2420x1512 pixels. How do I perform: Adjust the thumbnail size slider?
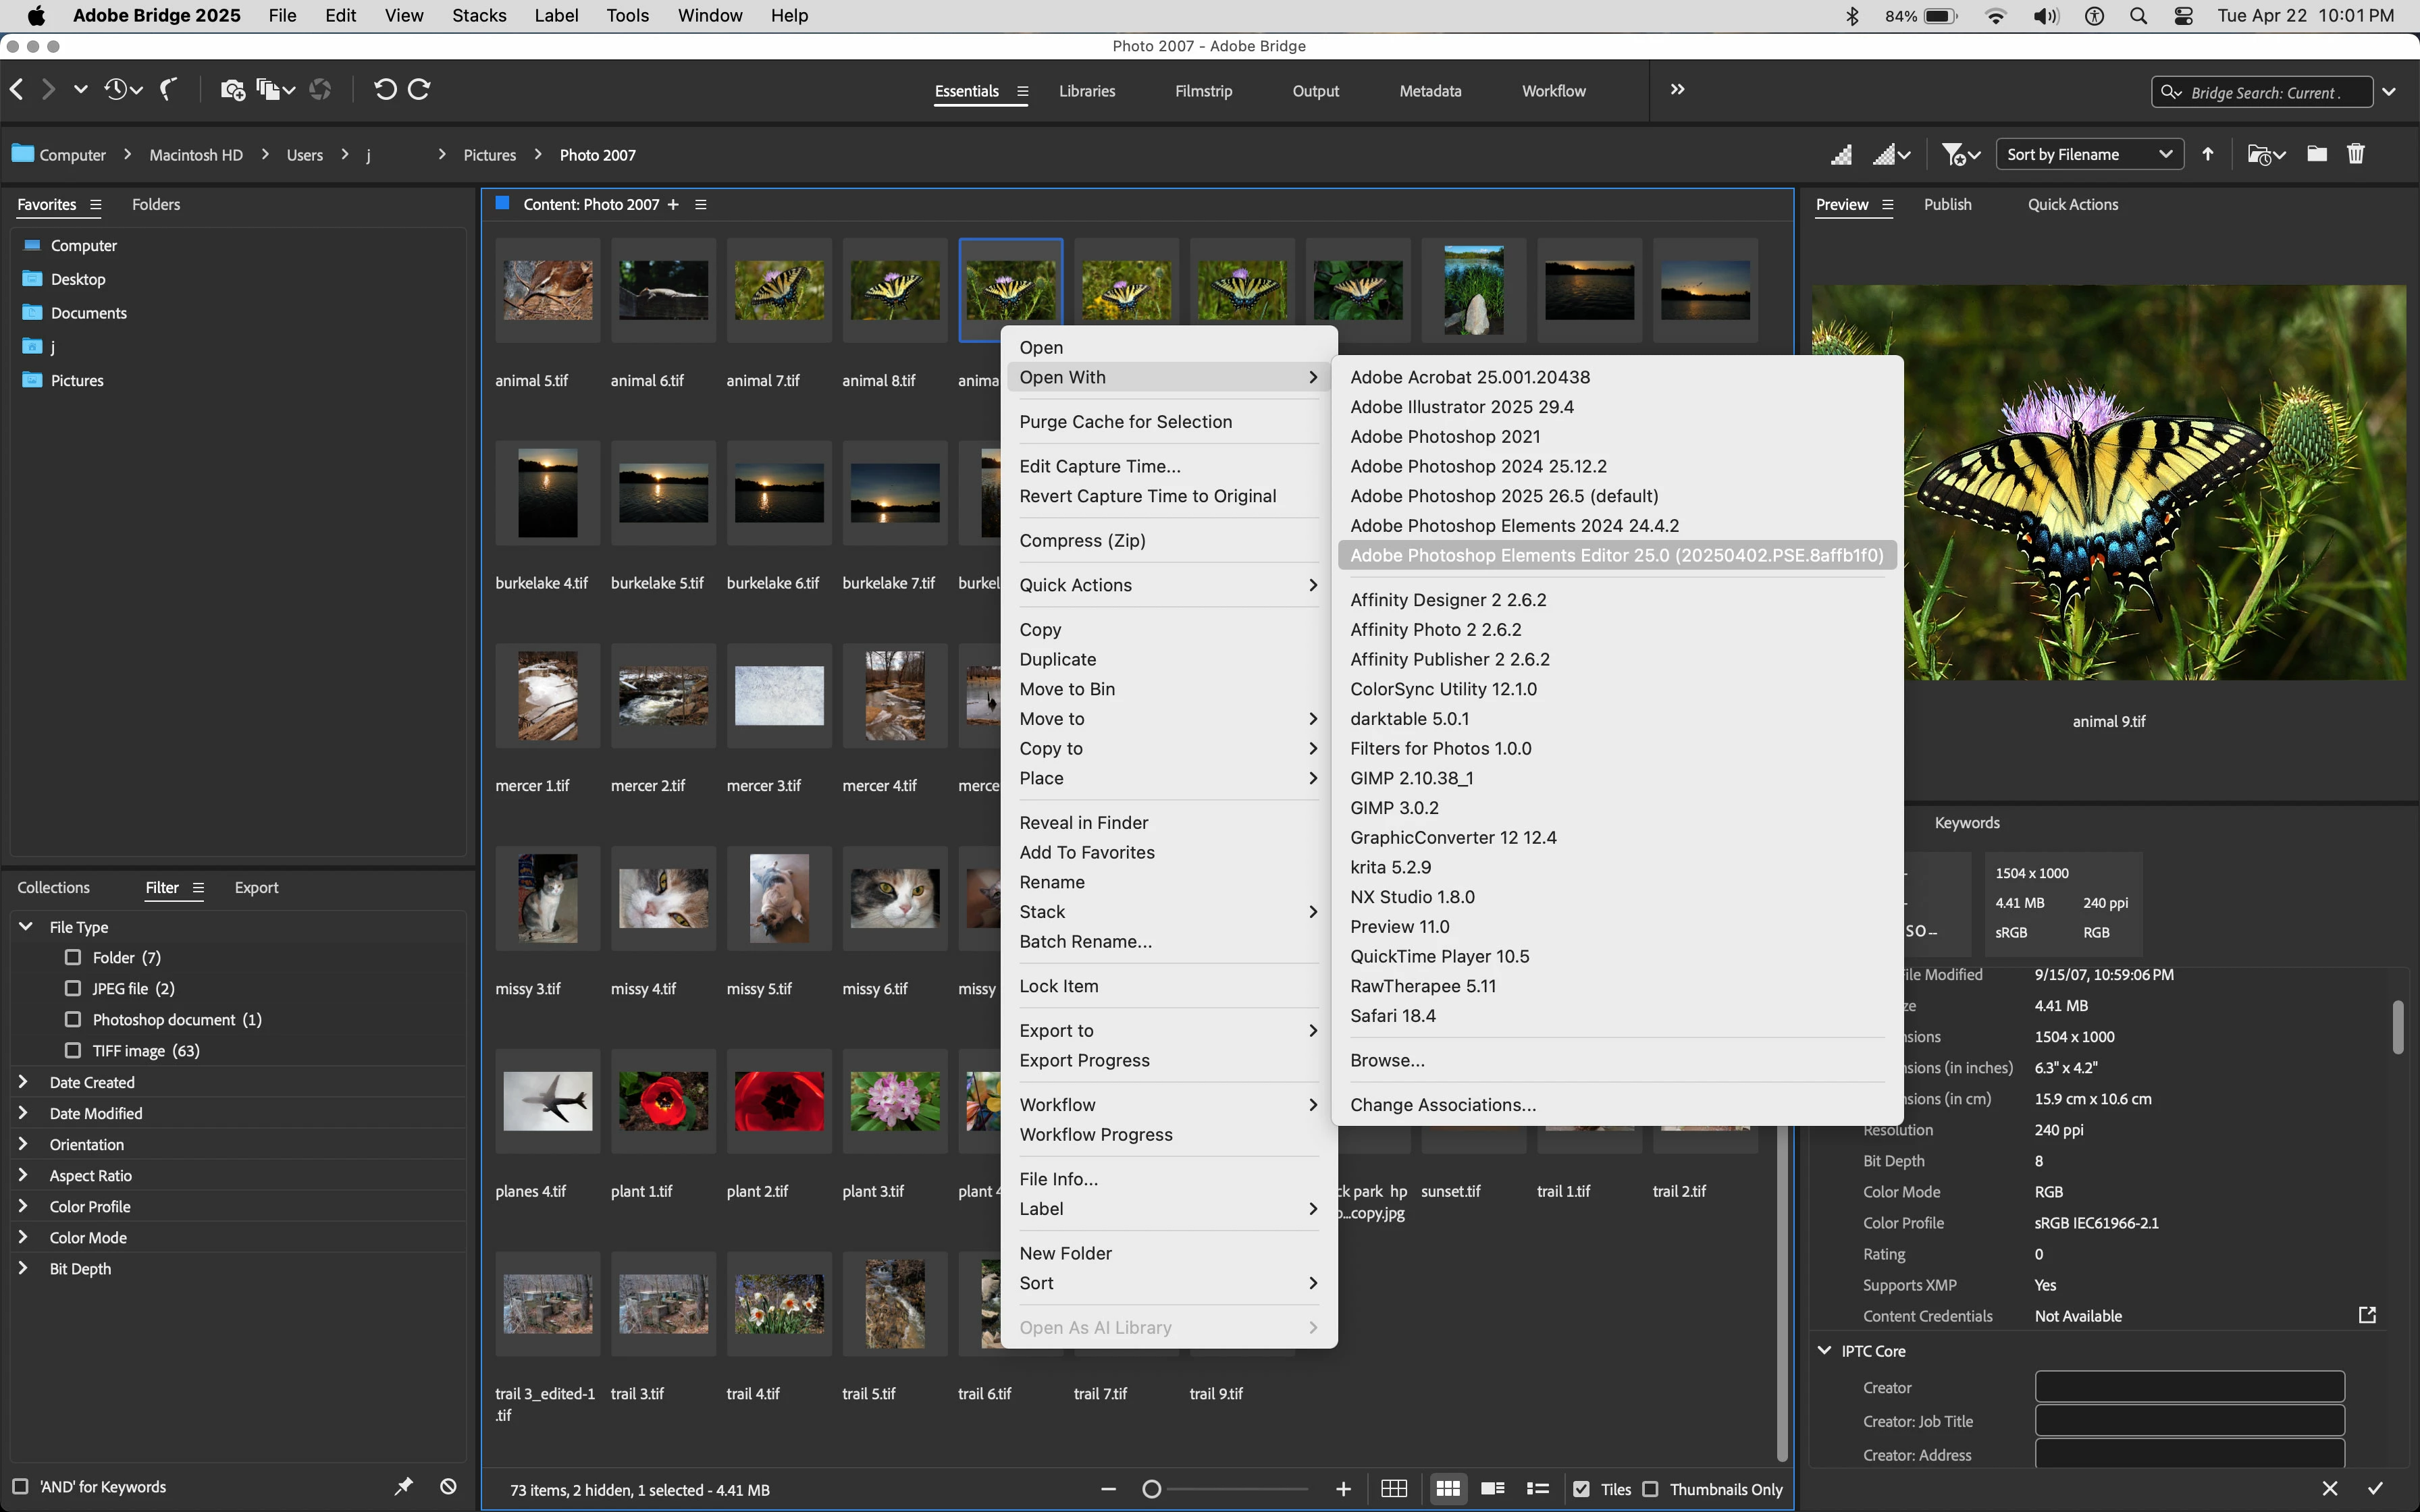[1152, 1489]
